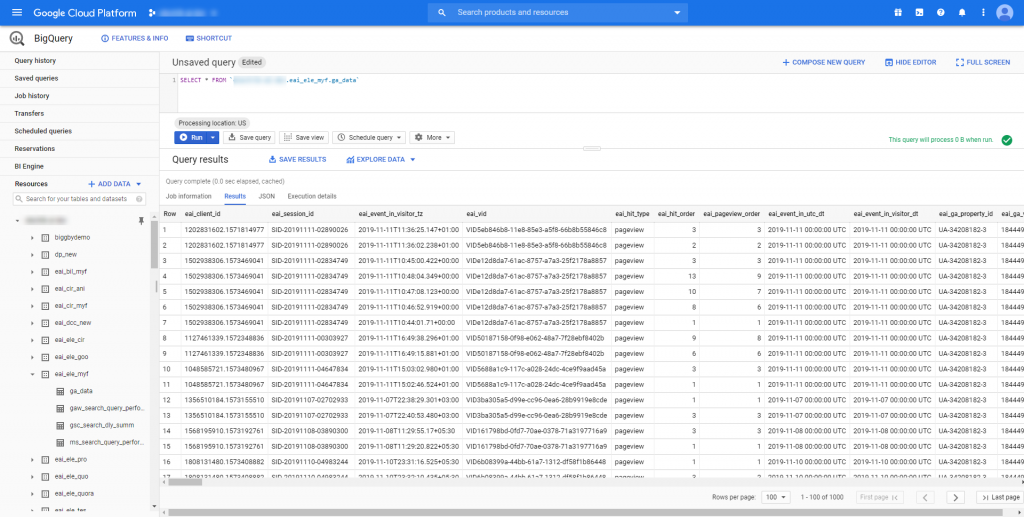This screenshot has width=1024, height=517.
Task: View notifications via the bell icon
Action: coord(962,12)
